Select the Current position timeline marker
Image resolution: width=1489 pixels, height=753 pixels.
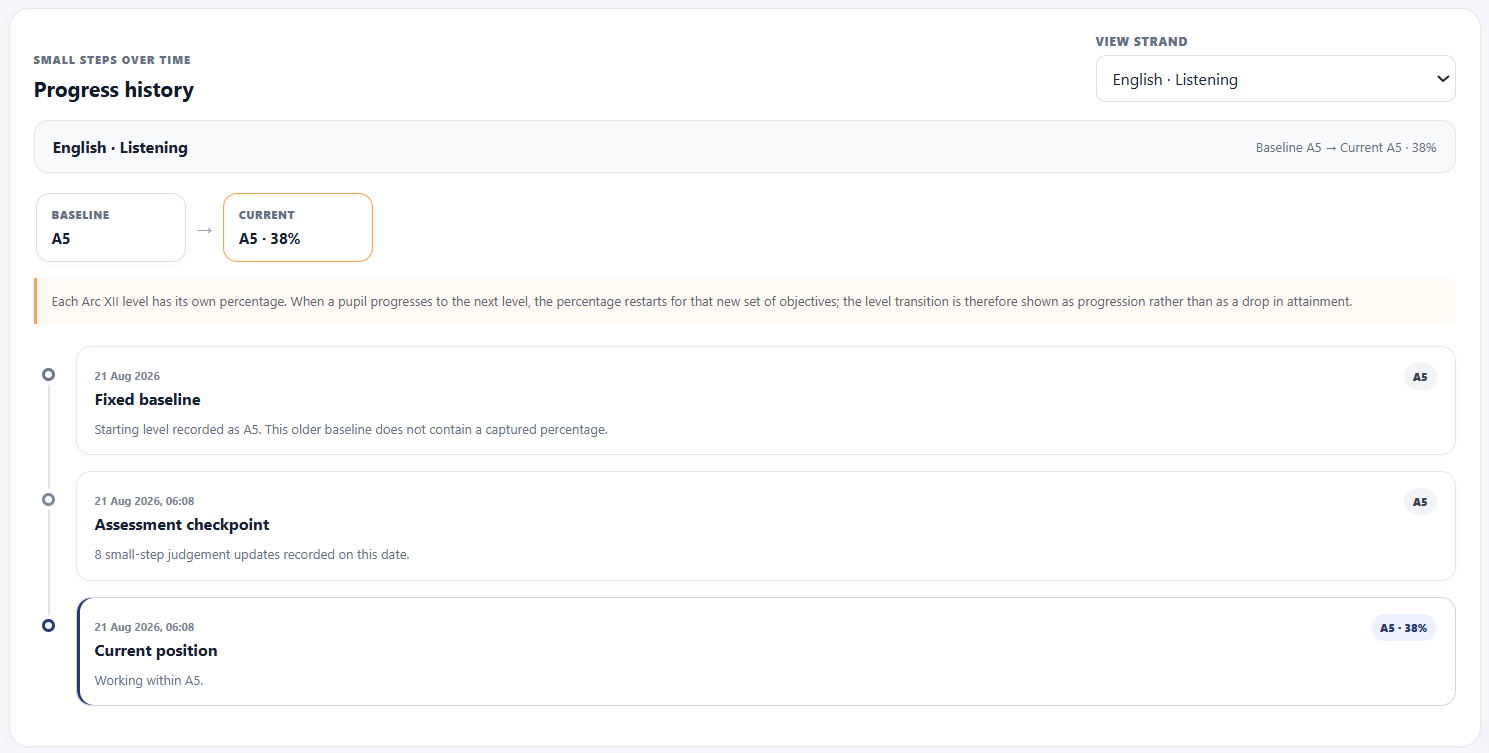48,625
